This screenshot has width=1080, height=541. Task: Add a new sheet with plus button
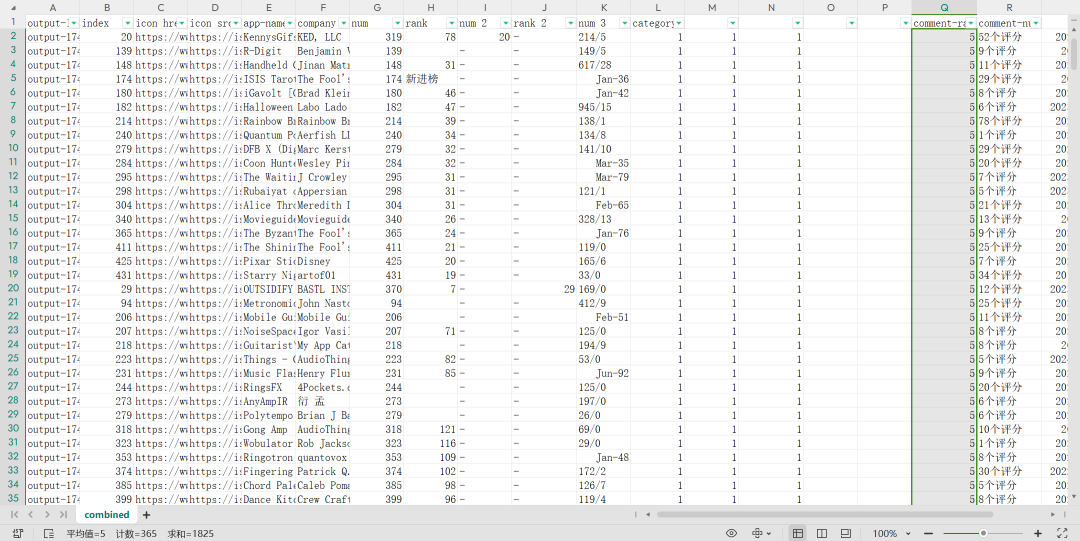click(146, 515)
